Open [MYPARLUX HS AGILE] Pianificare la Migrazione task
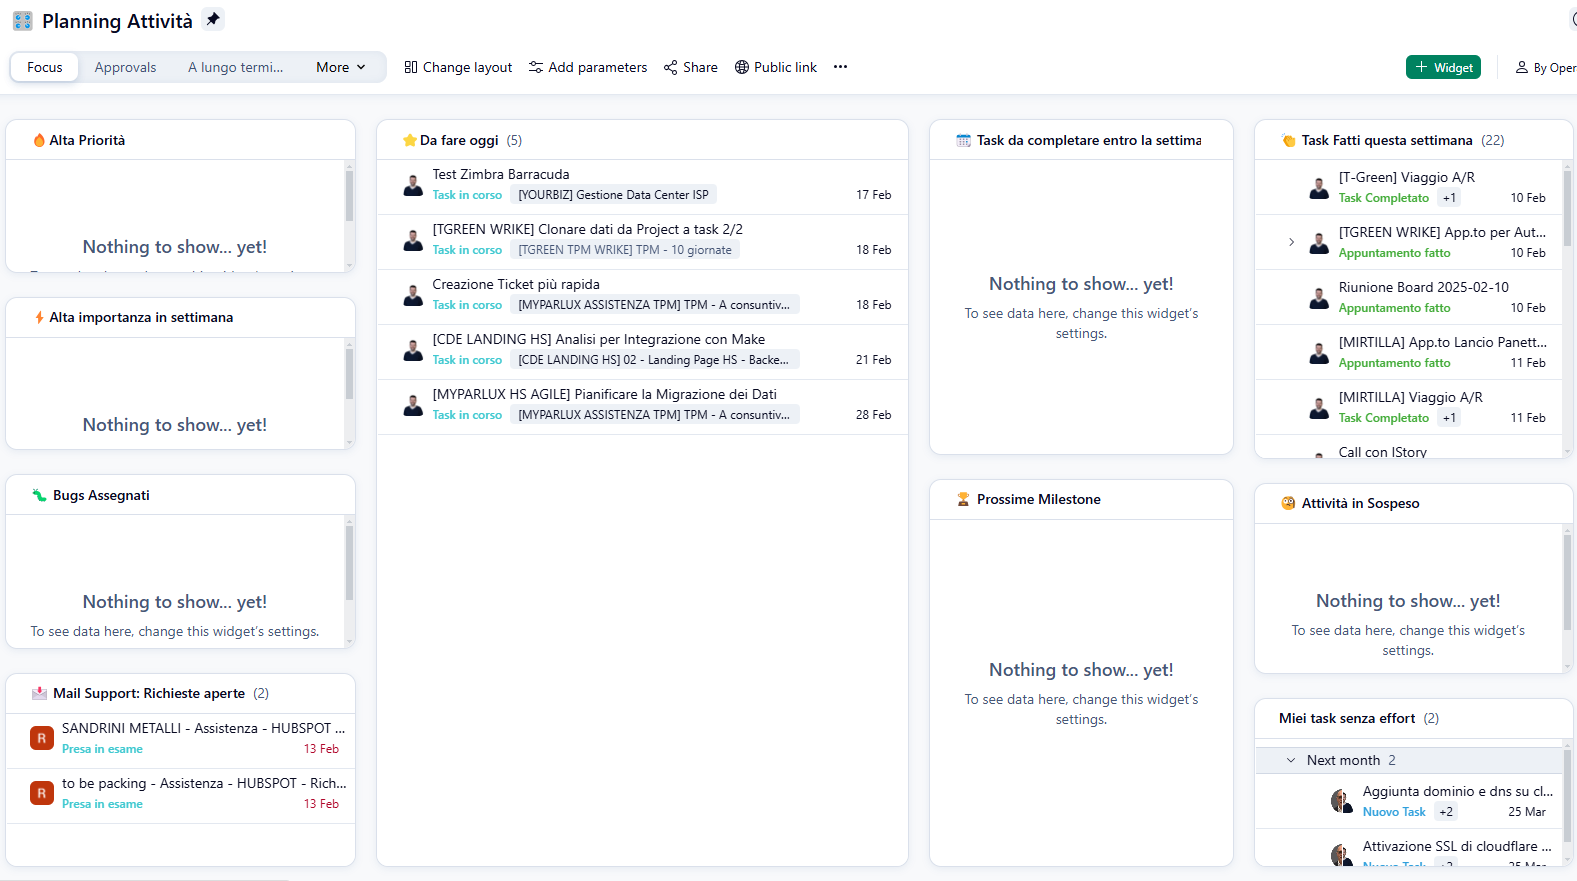Image resolution: width=1577 pixels, height=881 pixels. click(x=604, y=394)
